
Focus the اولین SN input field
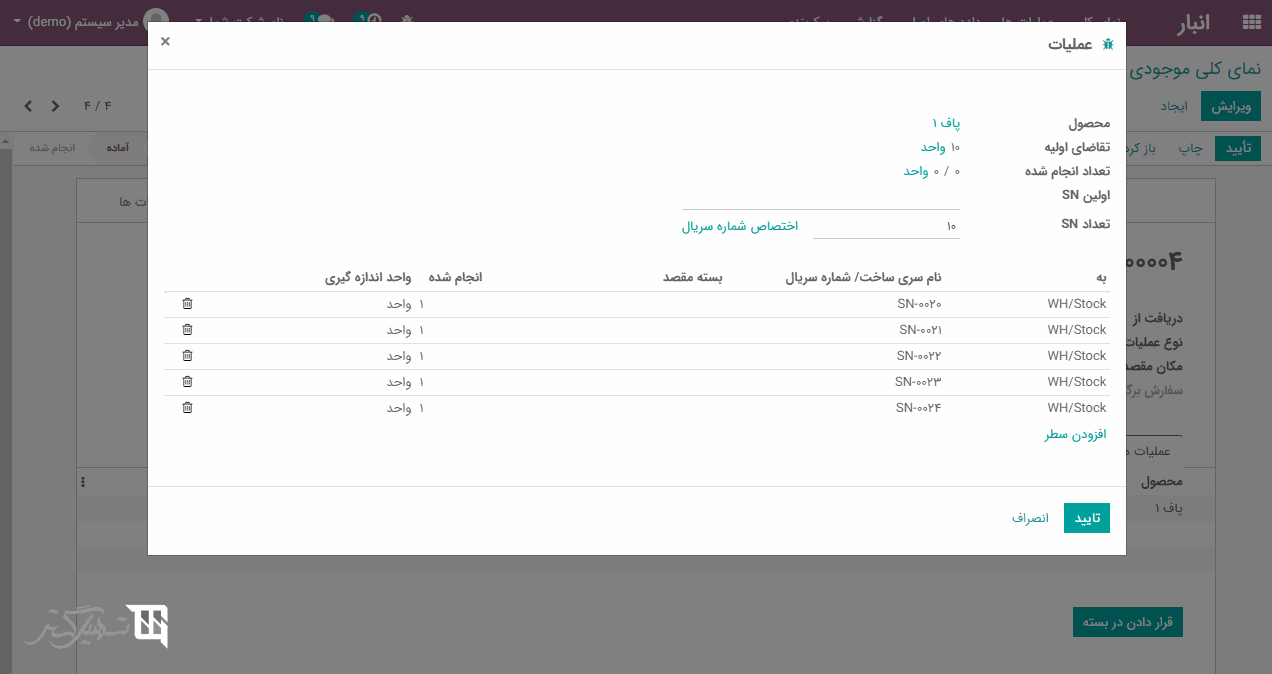(821, 197)
